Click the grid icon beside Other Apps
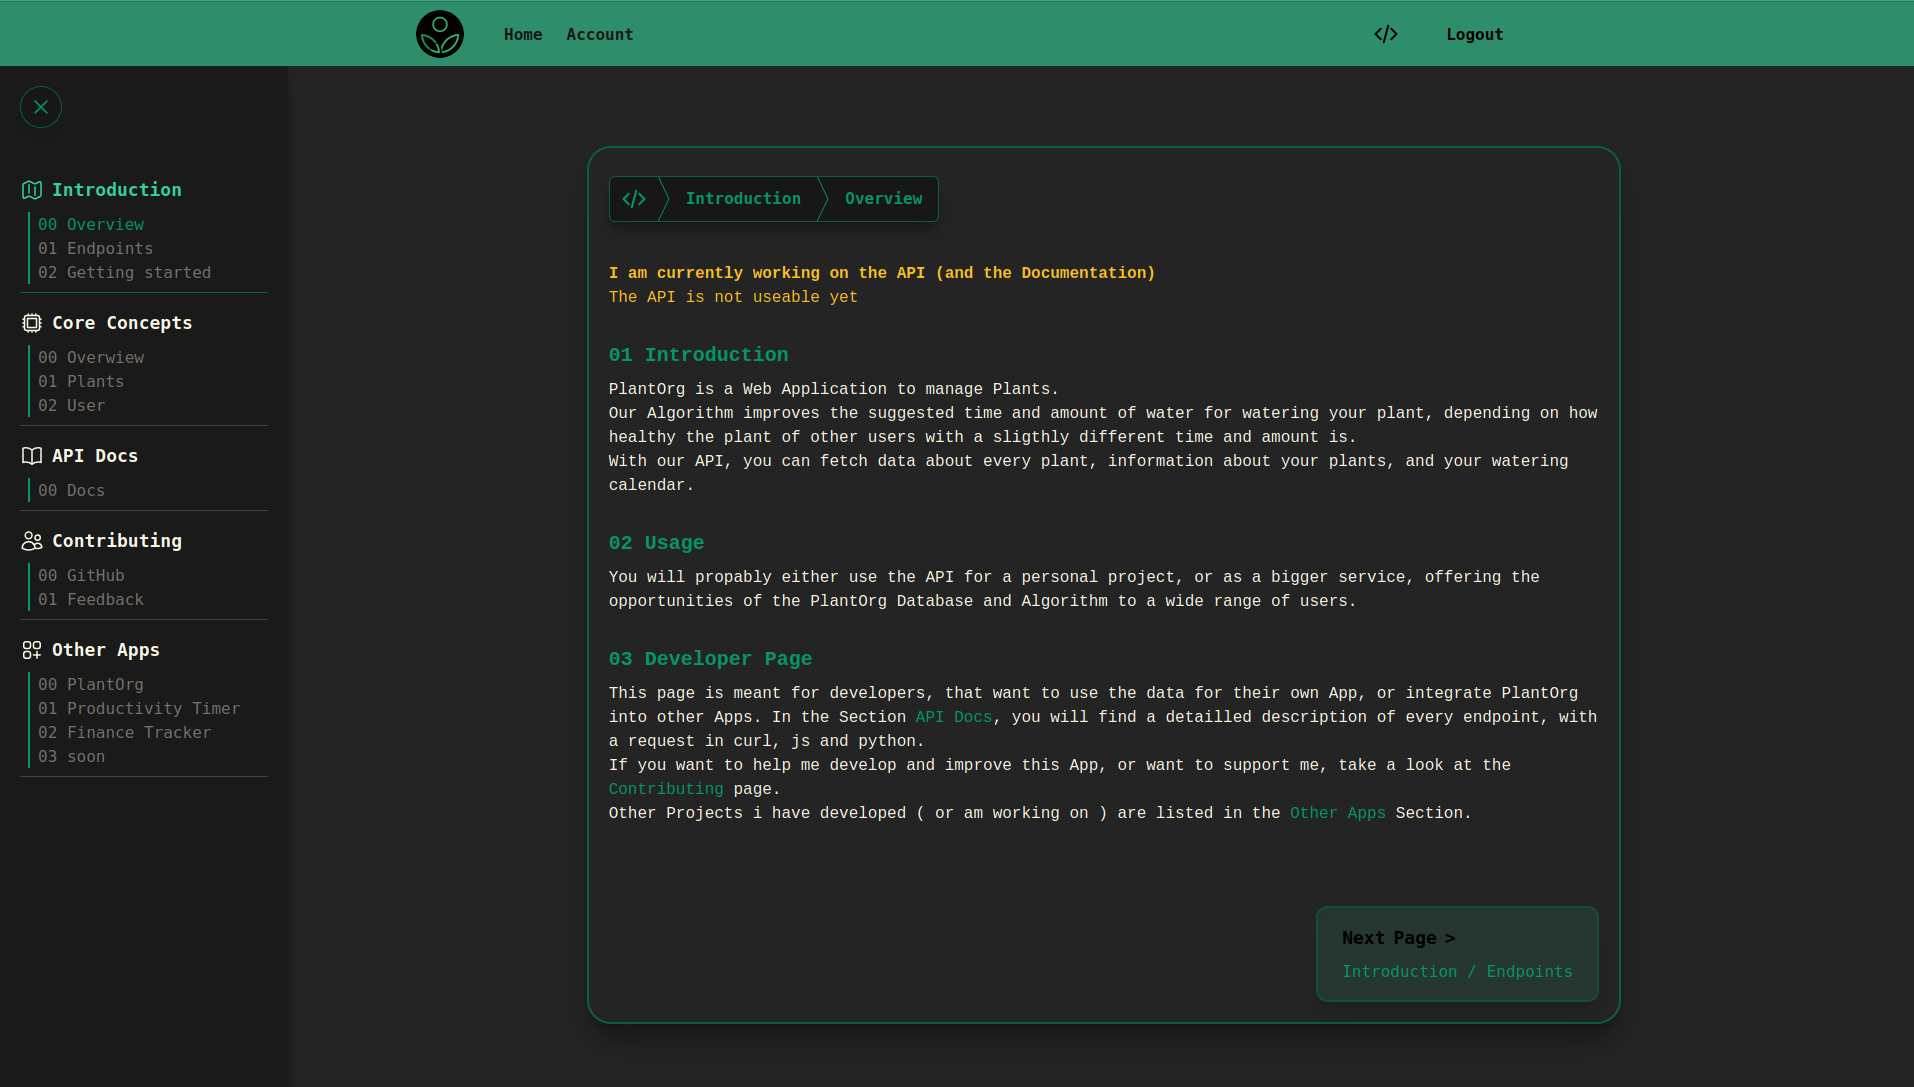The width and height of the screenshot is (1914, 1087). click(32, 650)
